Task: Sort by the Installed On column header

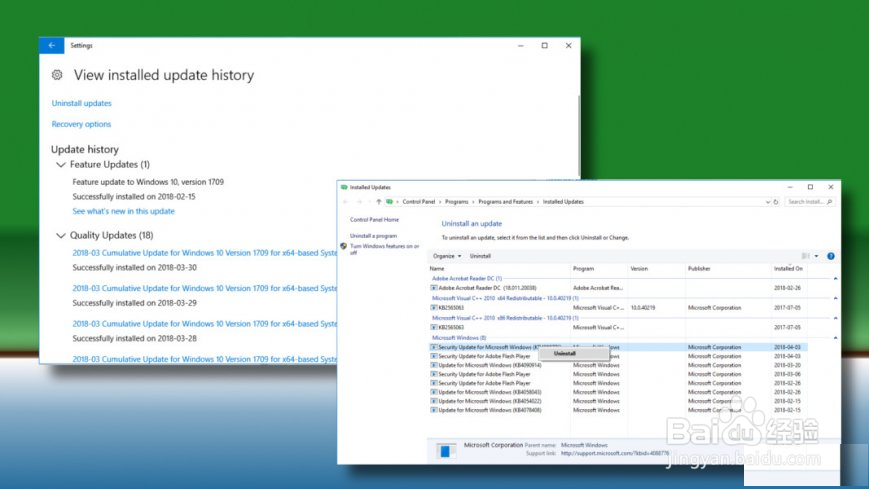Action: coord(788,268)
